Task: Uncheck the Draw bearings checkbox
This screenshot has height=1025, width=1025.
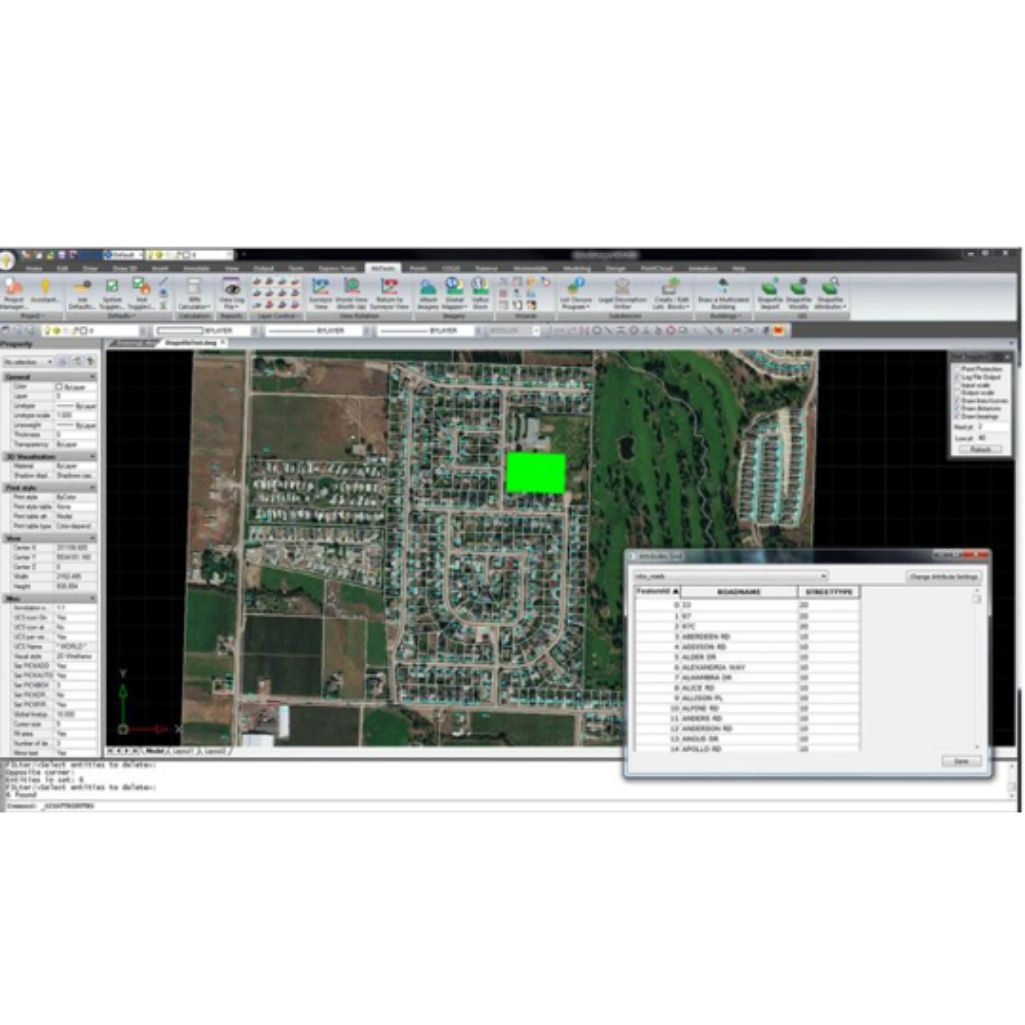Action: (x=955, y=416)
